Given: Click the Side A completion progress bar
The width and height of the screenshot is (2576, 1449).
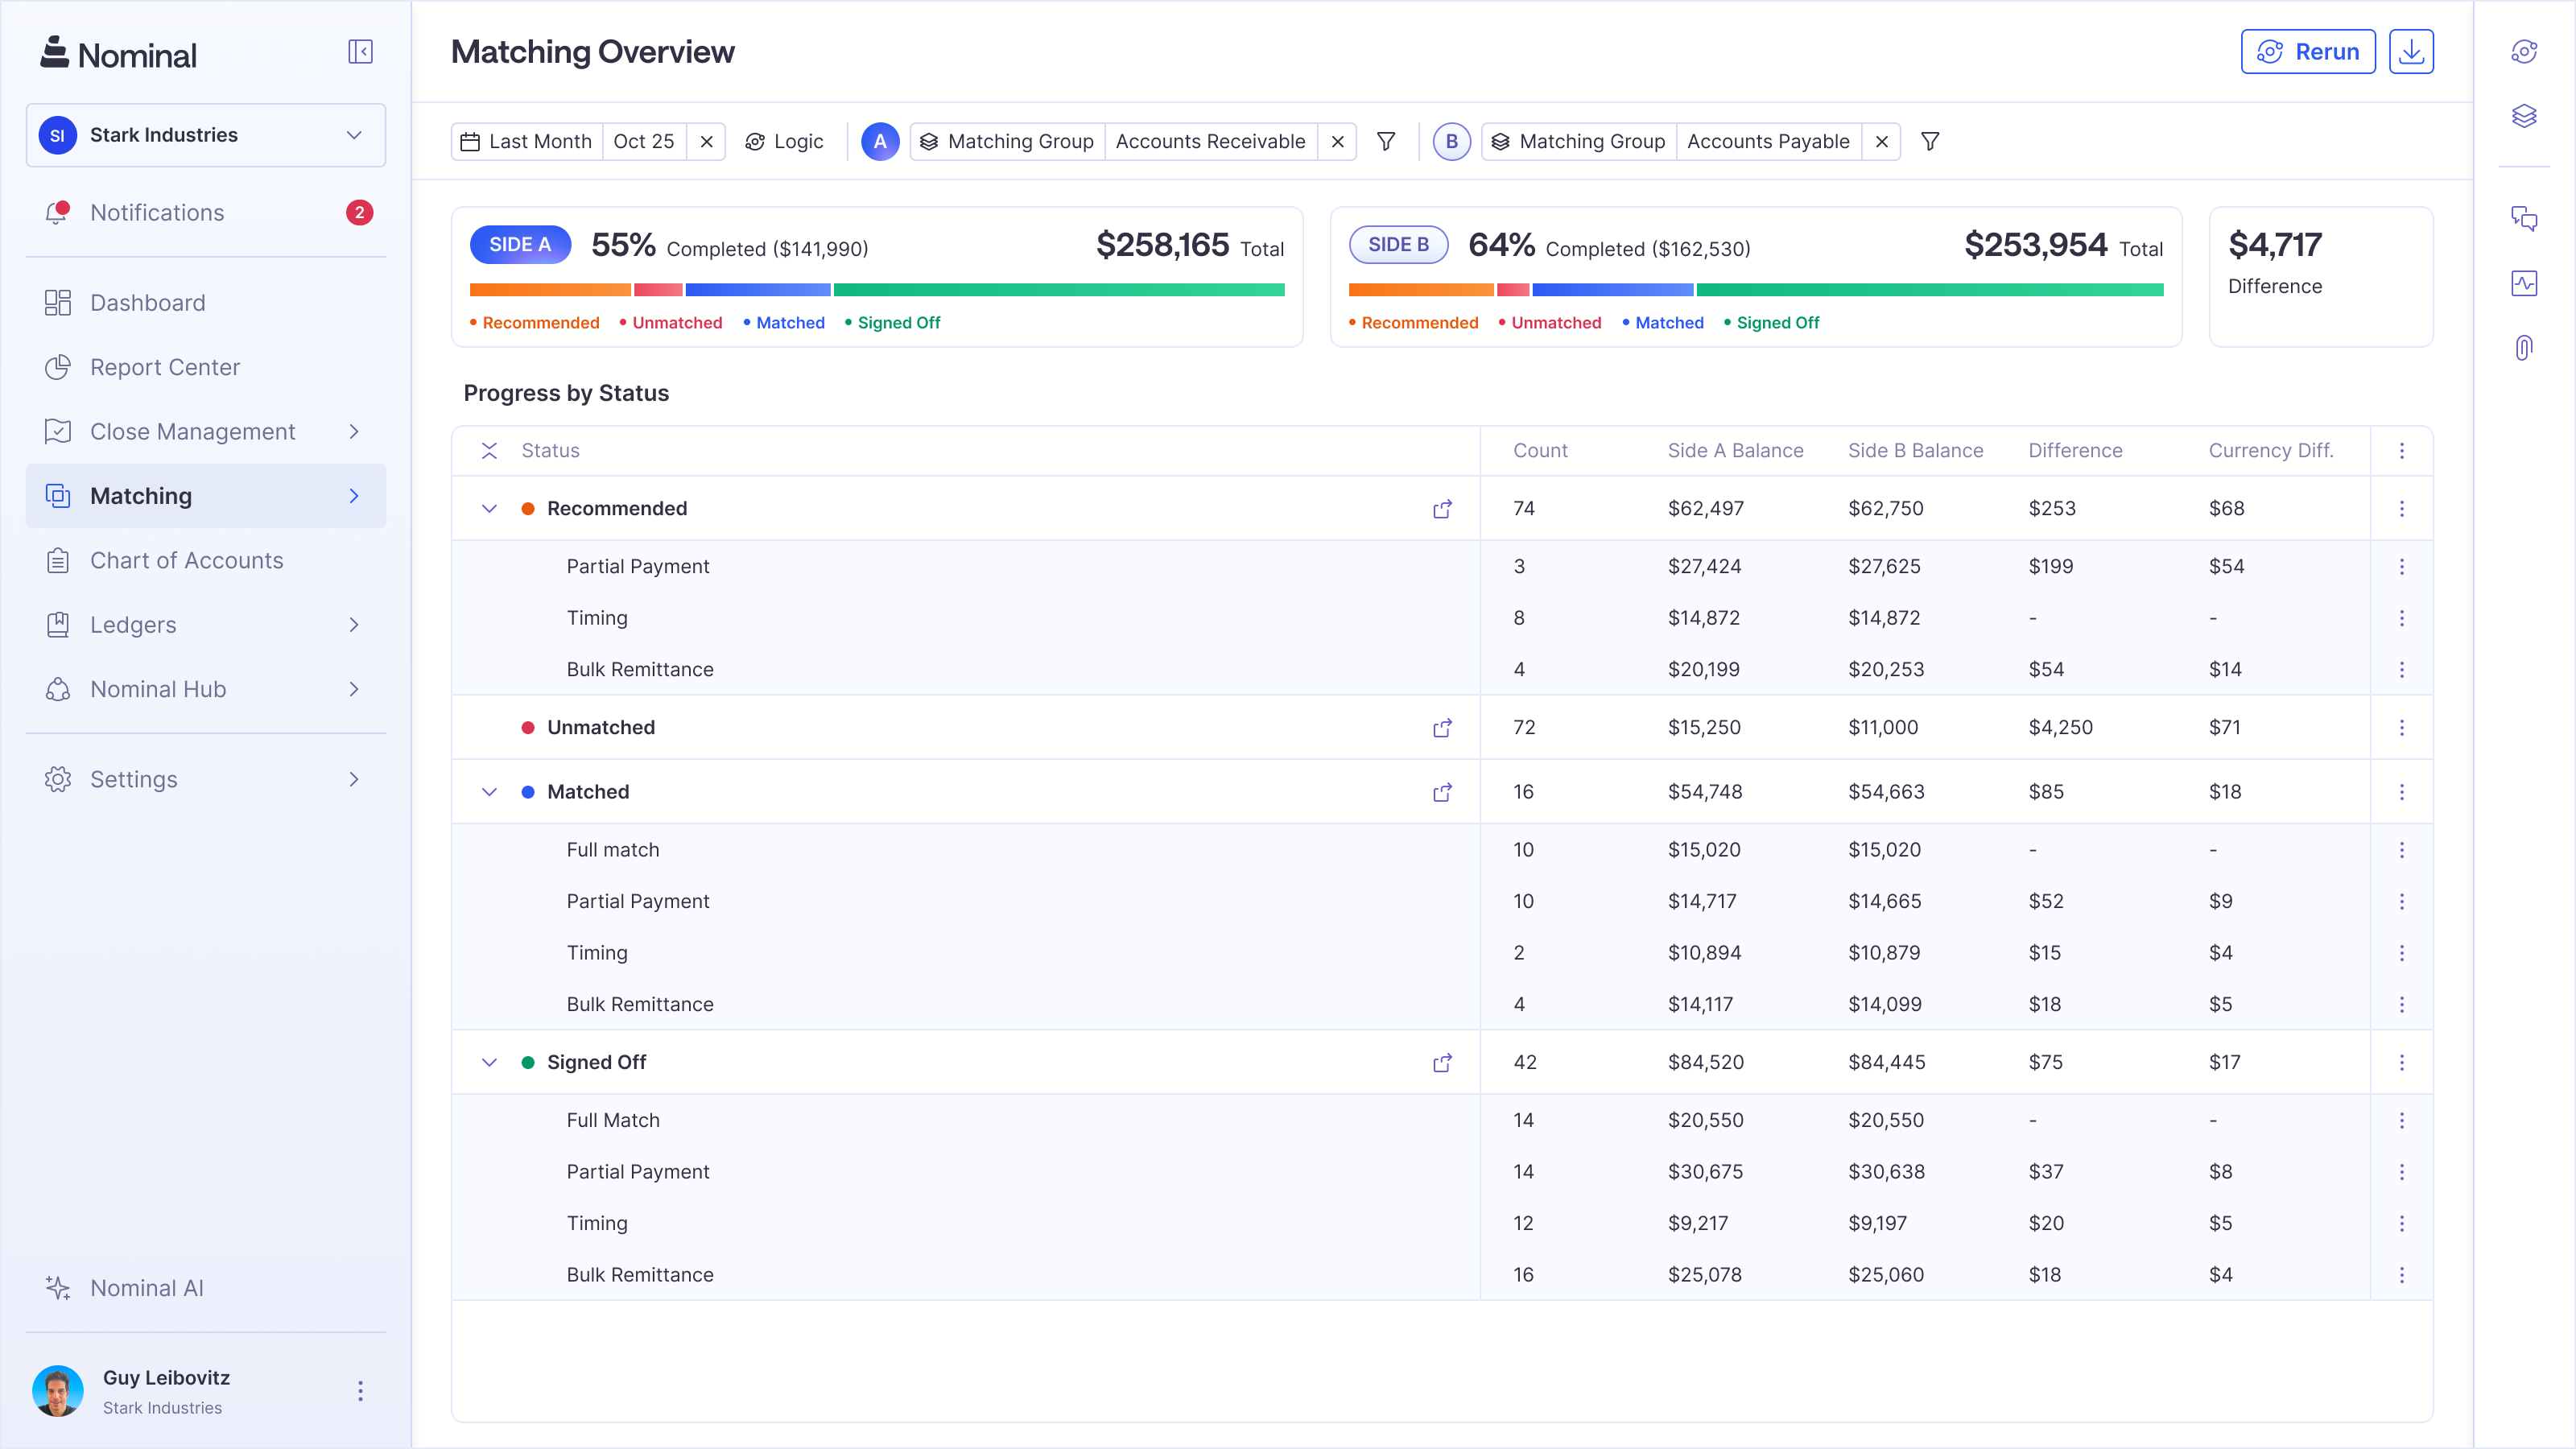Looking at the screenshot, I should (877, 290).
